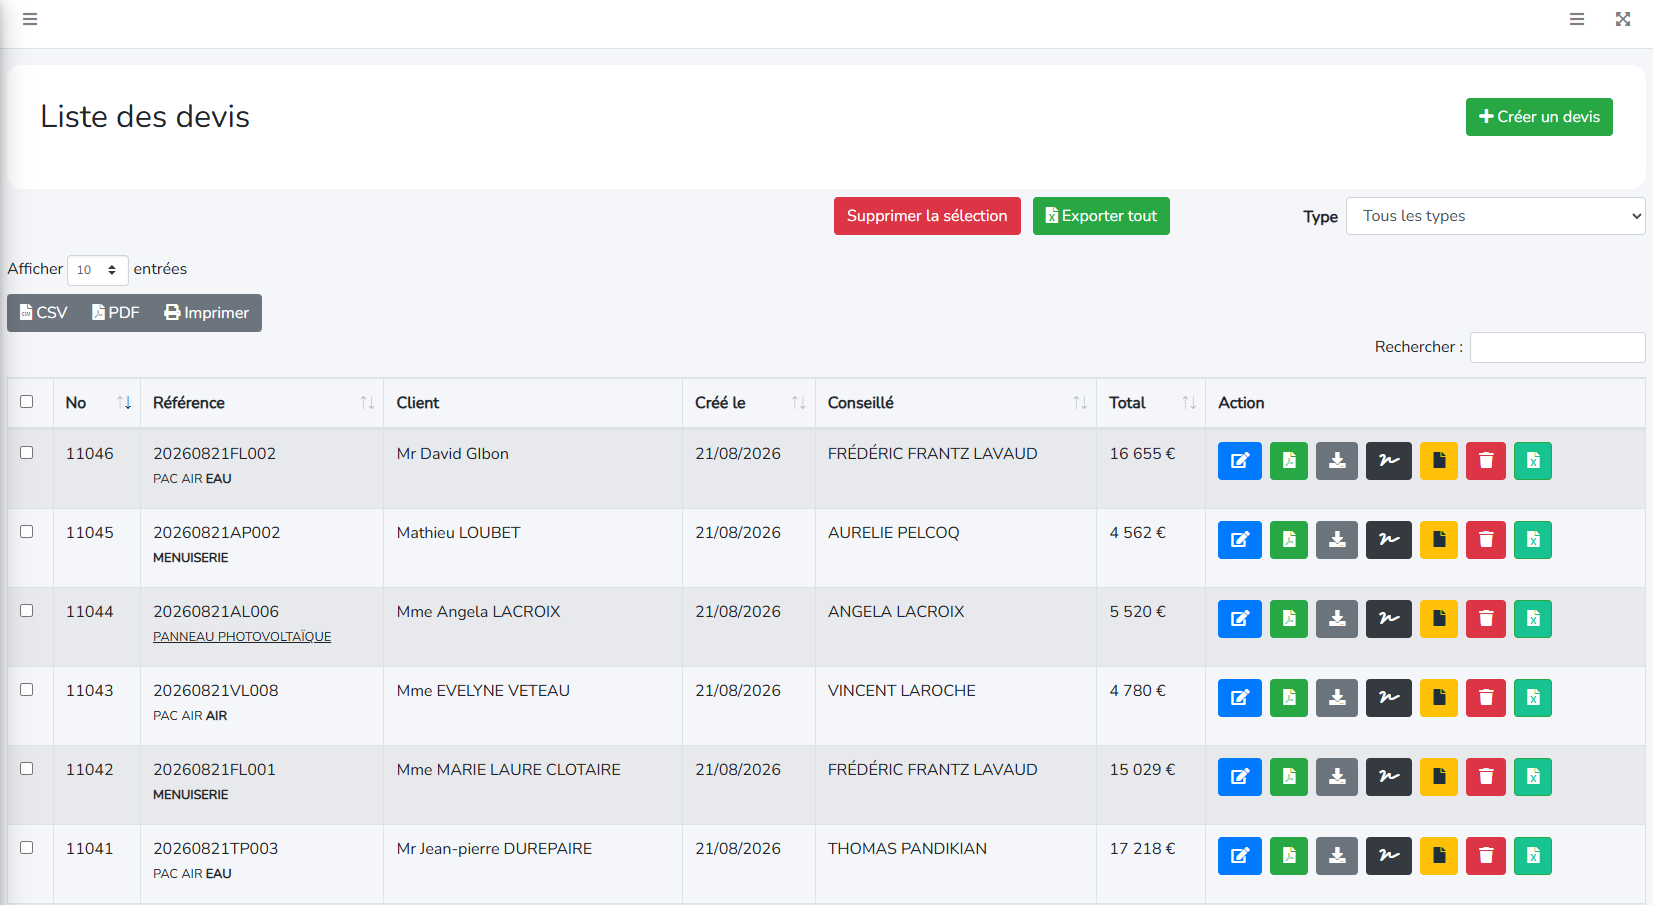
Task: Toggle fullscreen with the expand arrows icon
Action: (x=1623, y=19)
